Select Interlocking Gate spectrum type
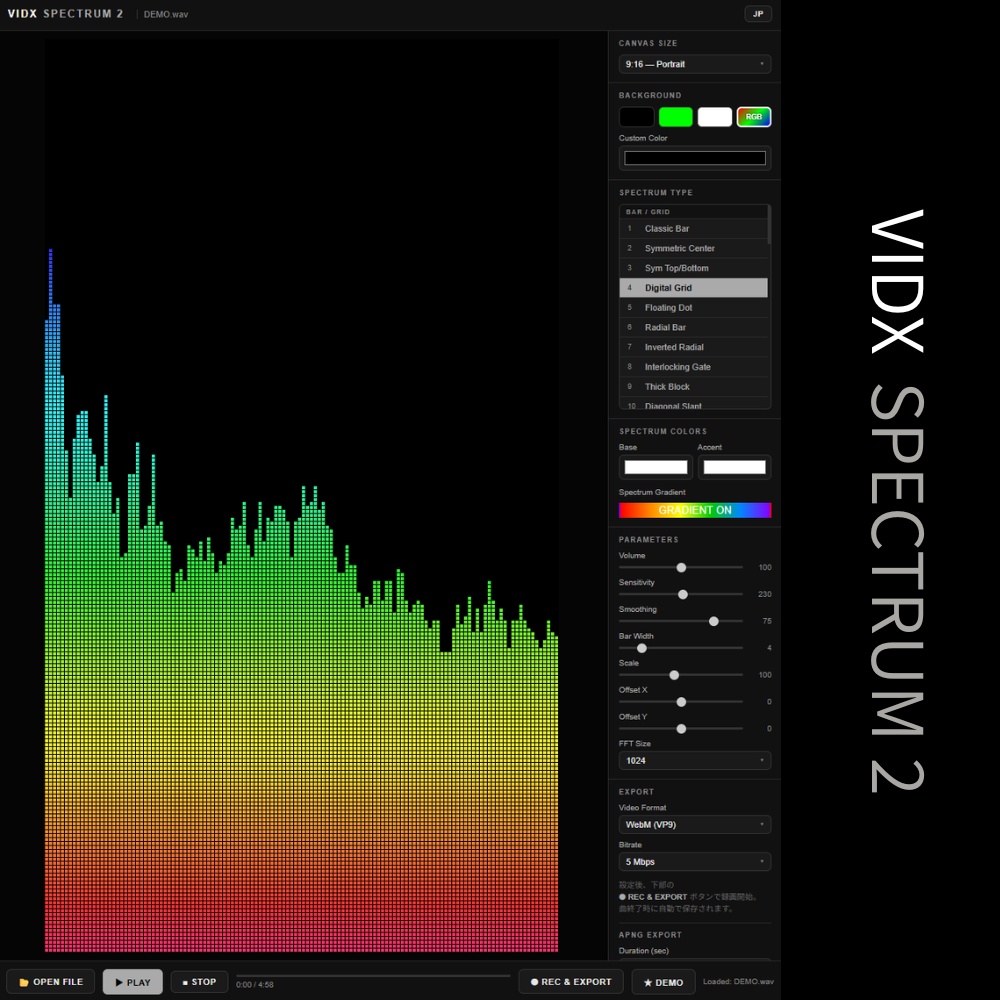This screenshot has height=1000, width=1000. click(693, 367)
